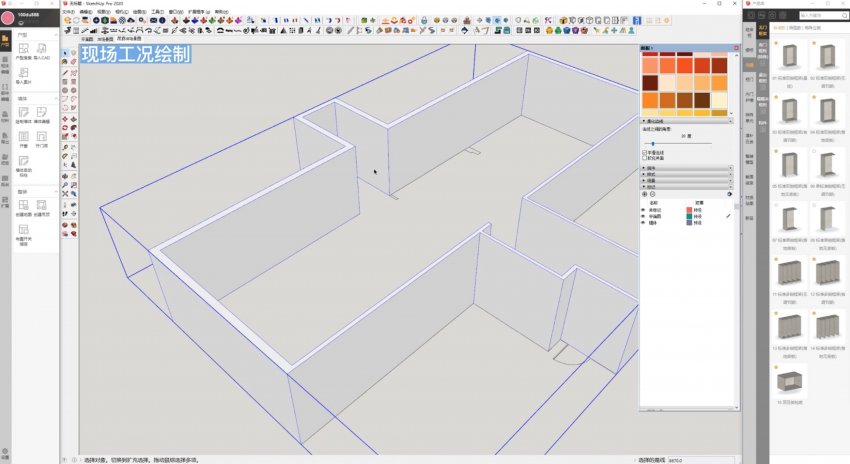Click the 创建地面 create floor icon
Viewport: 850px width, 464px height.
[23, 208]
